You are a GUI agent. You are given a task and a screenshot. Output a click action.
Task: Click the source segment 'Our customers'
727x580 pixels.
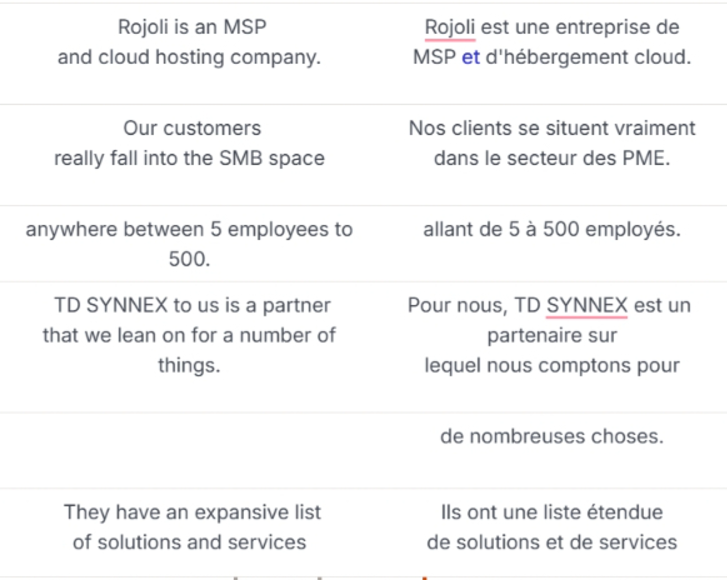[192, 128]
